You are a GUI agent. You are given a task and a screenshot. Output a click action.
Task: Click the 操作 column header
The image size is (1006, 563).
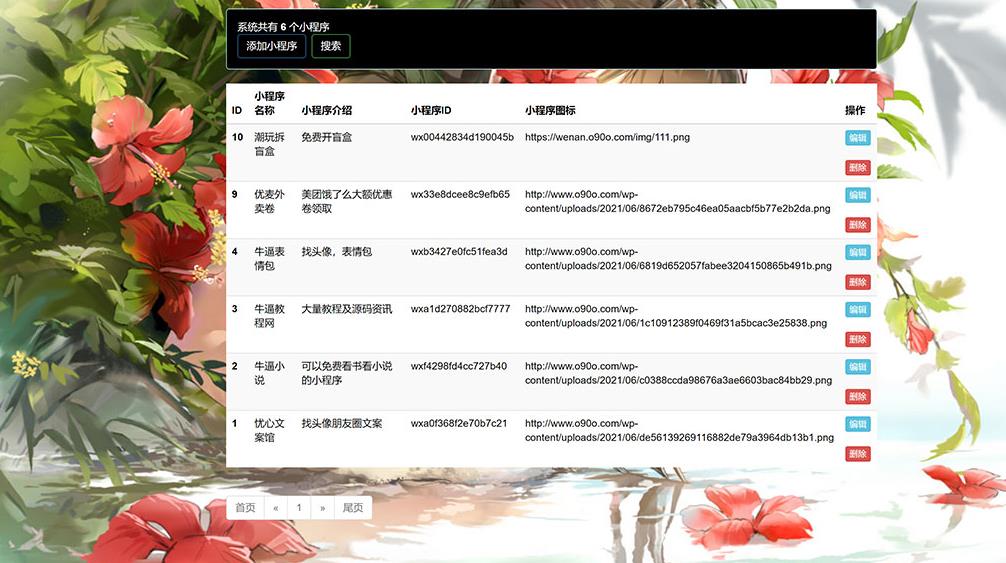[x=855, y=110]
